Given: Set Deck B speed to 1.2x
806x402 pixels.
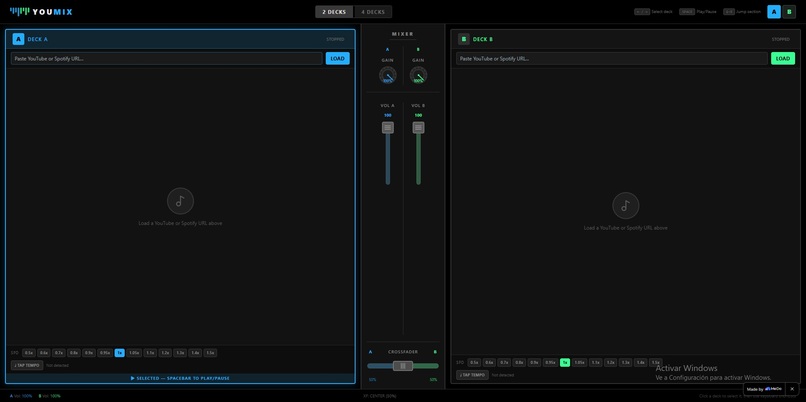Looking at the screenshot, I should (x=611, y=362).
